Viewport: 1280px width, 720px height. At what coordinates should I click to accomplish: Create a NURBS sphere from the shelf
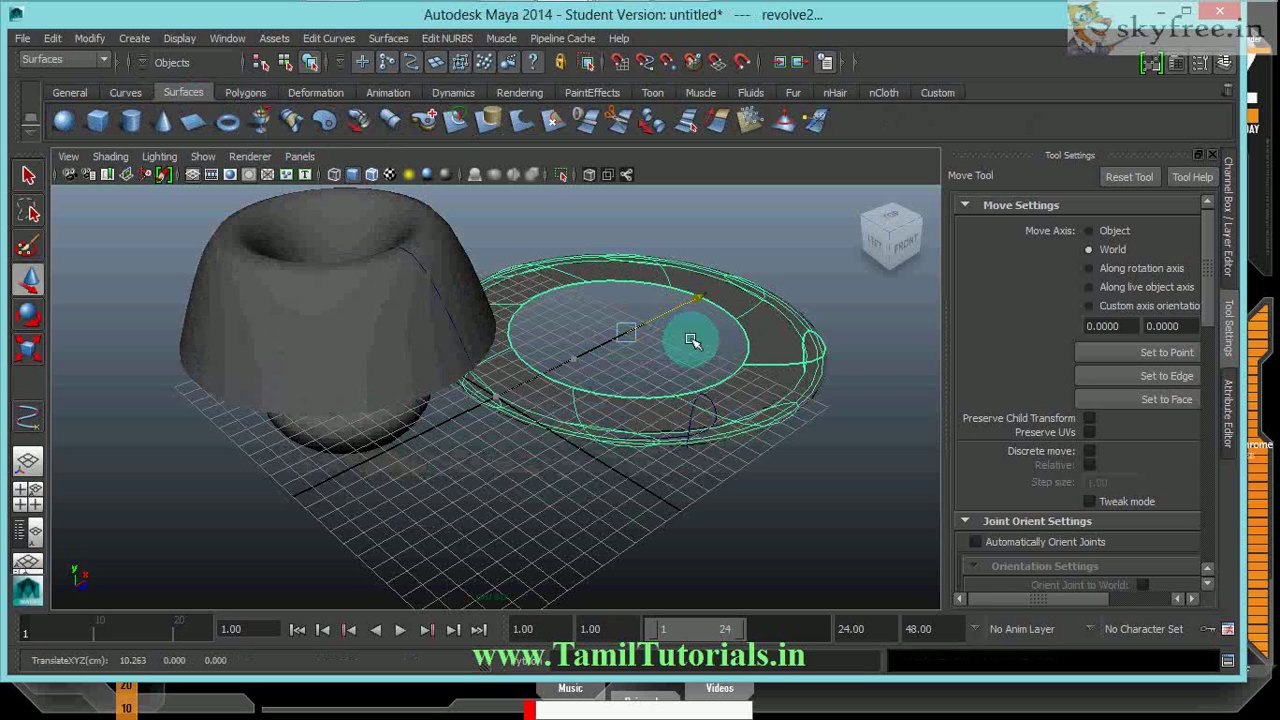64,122
